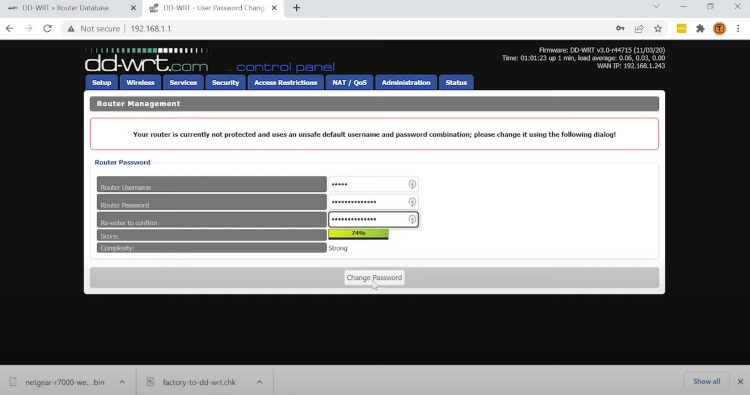Screen dimensions: 750x395
Task: Select the DD-WRT User Password Change tab
Action: pos(213,8)
